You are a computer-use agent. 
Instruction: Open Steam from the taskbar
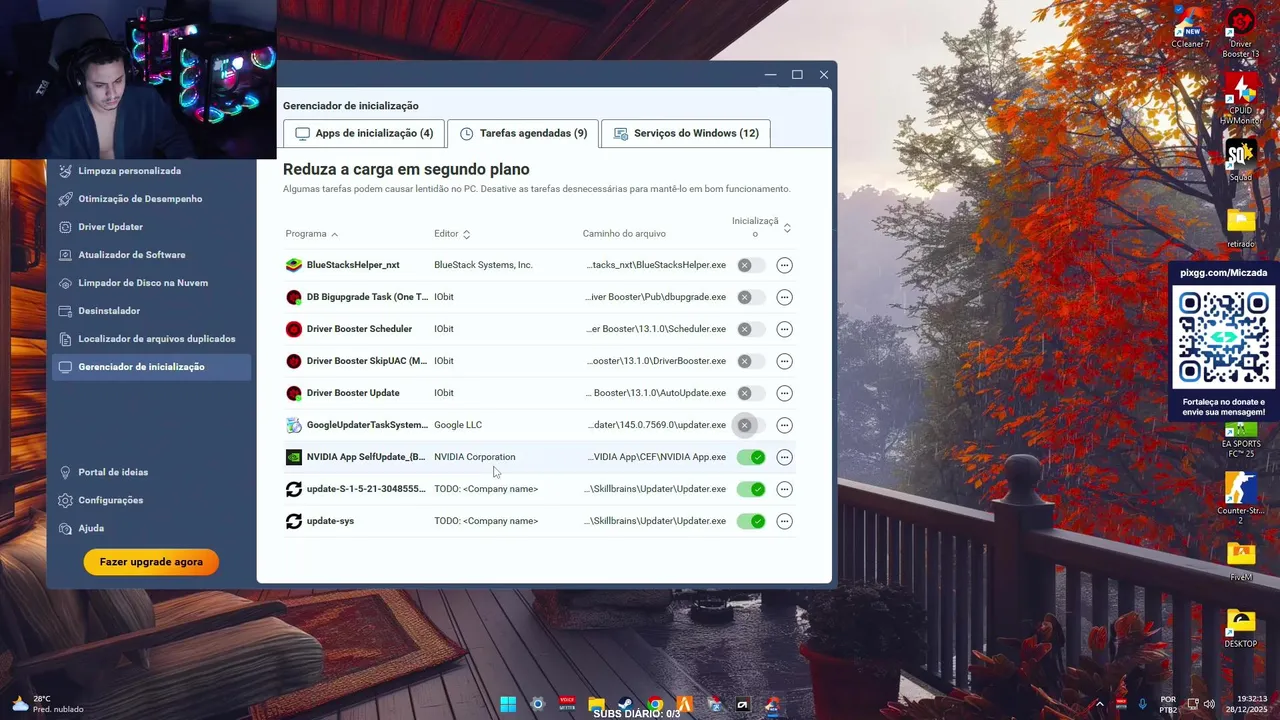(625, 704)
